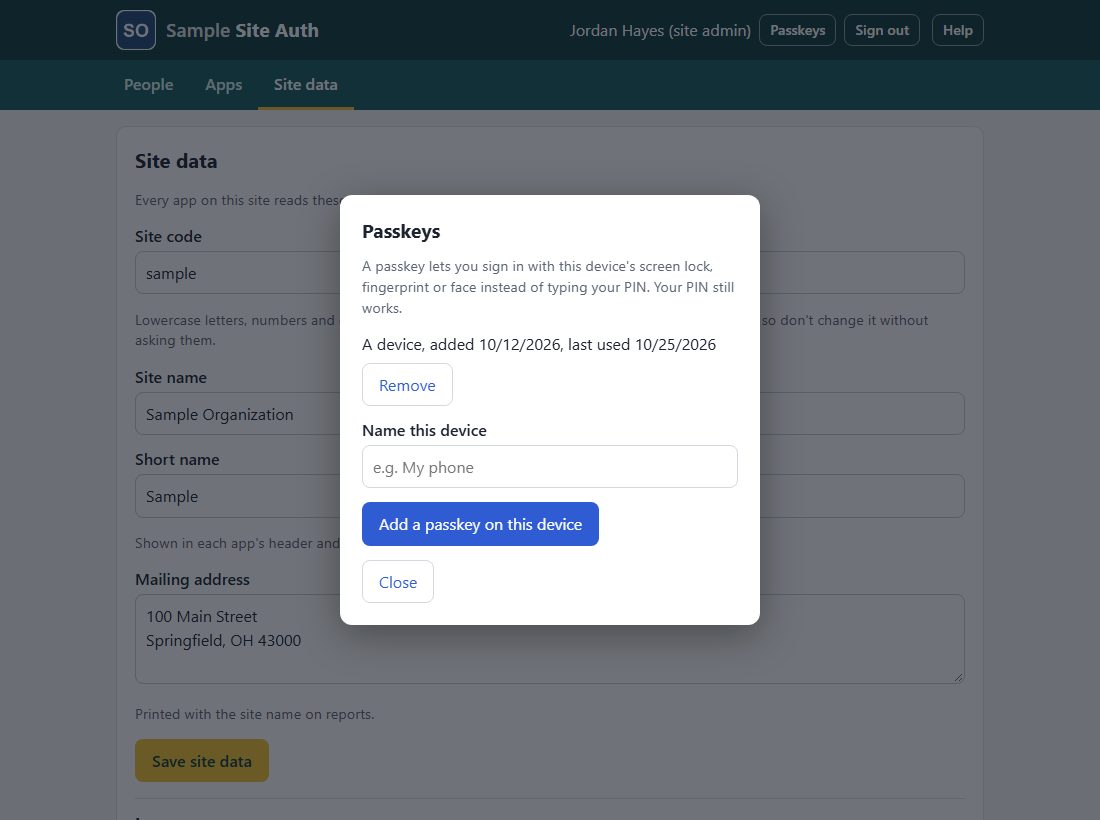
Task: Click the SO site logo icon
Action: click(136, 30)
